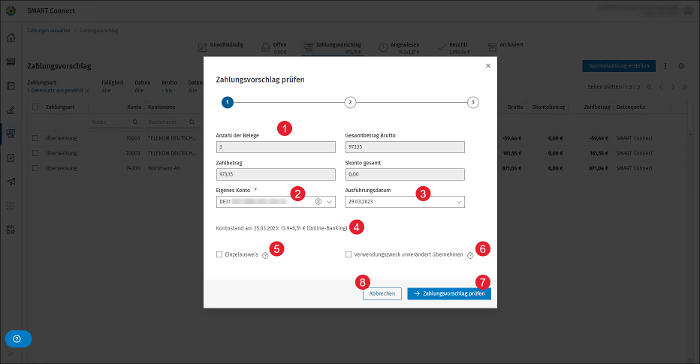Image resolution: width=700 pixels, height=364 pixels.
Task: Clear the Eigenes Konto selection icon
Action: [318, 202]
